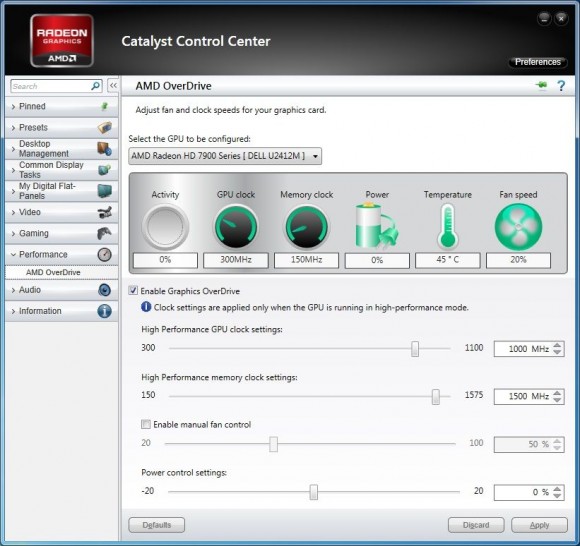
Task: Minimize the Catalyst Control Center window
Action: pyautogui.click(x=544, y=18)
